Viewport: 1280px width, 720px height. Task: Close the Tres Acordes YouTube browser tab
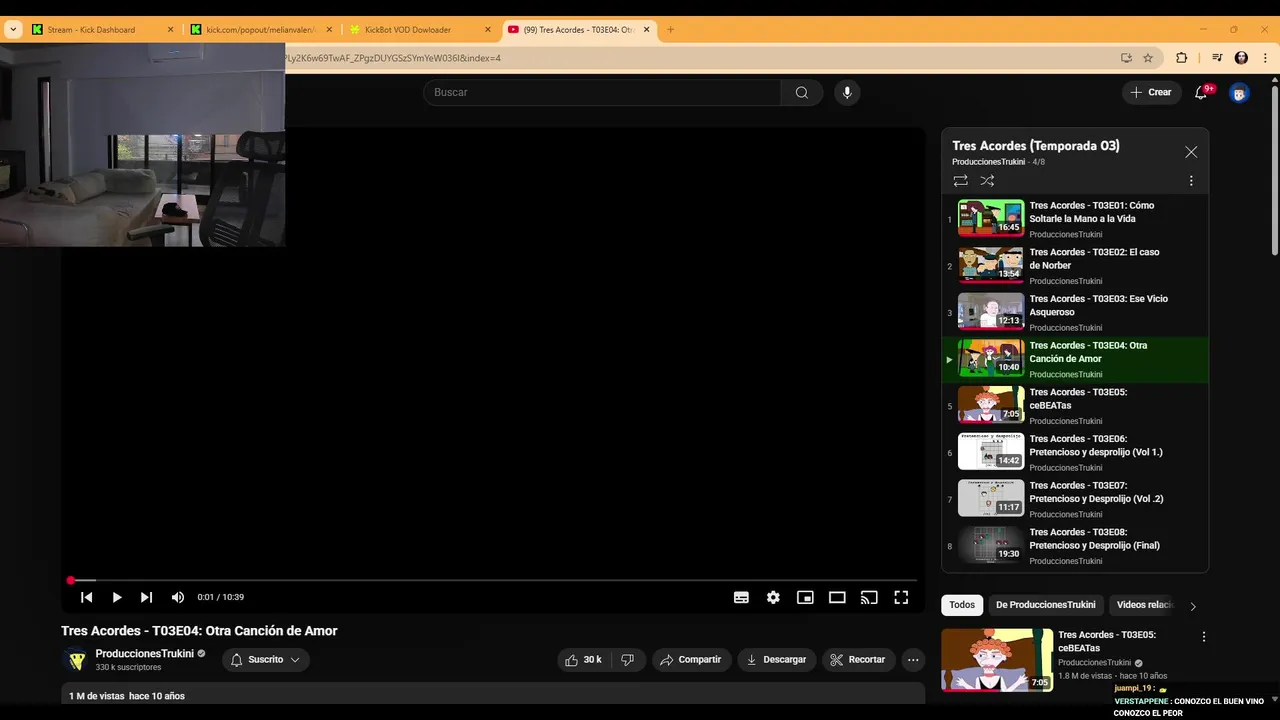[x=647, y=30]
